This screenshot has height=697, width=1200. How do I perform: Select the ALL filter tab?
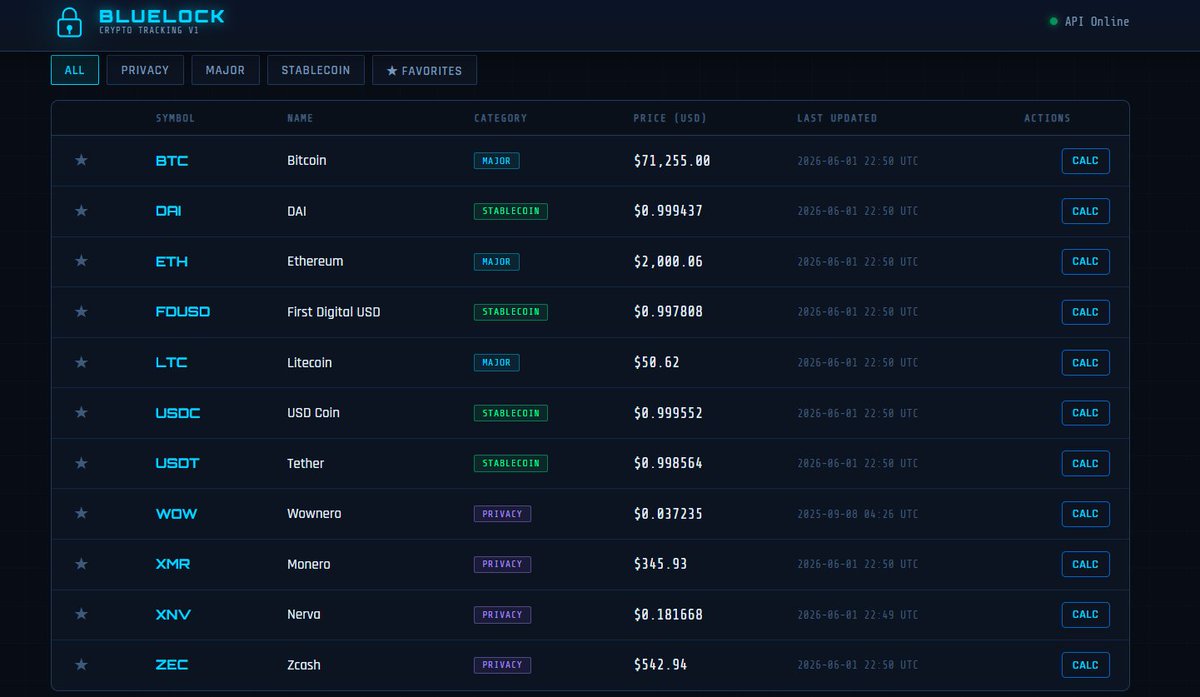coord(75,70)
